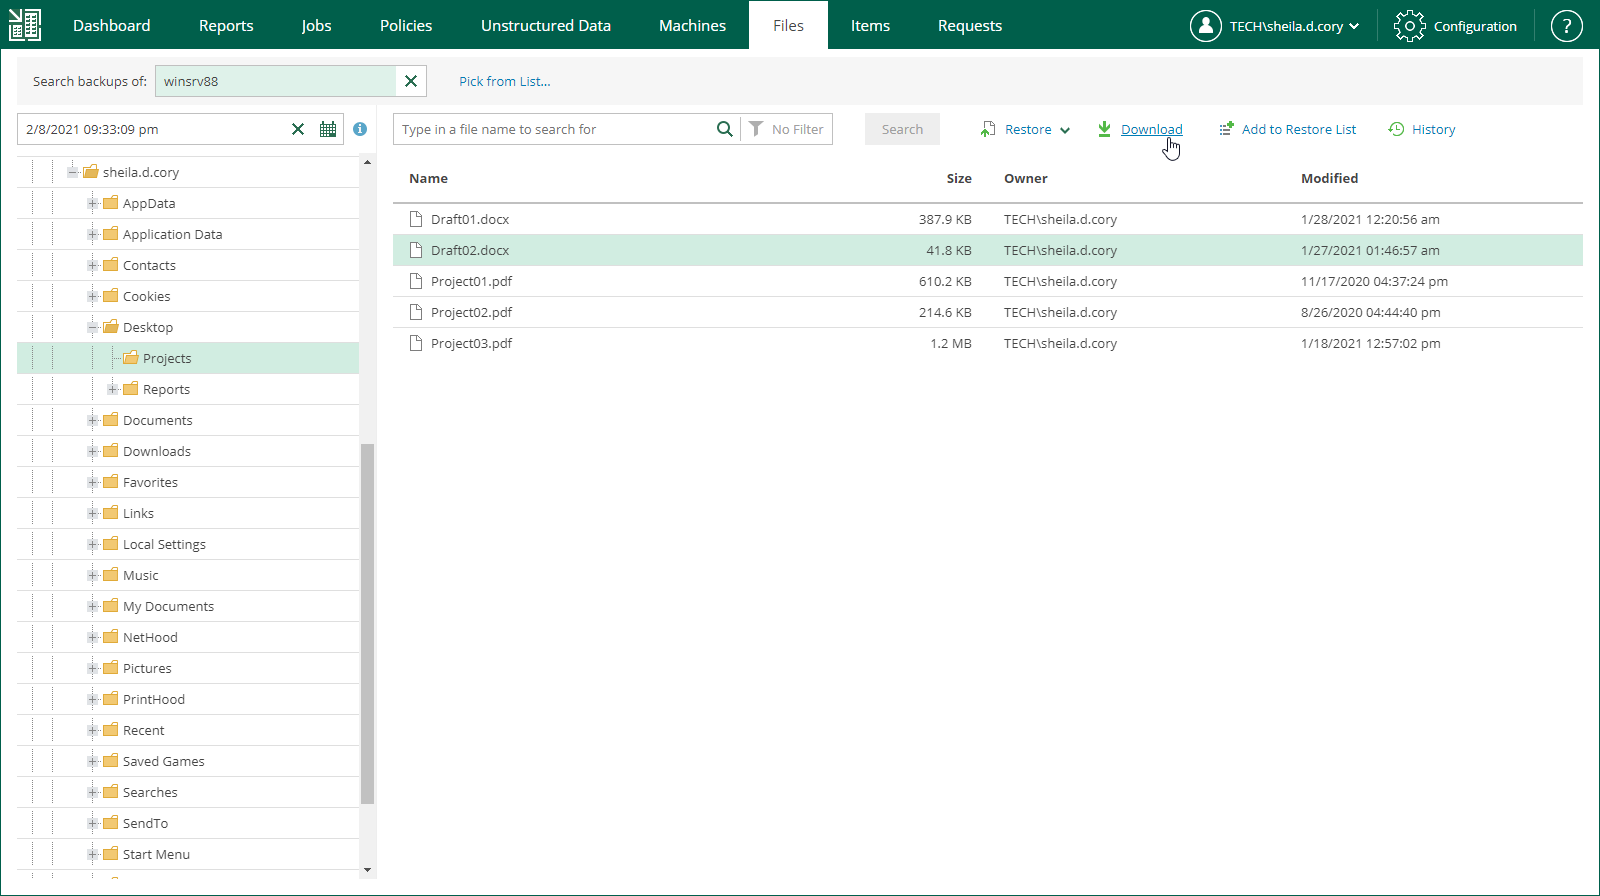Click the Veeam logo icon
The height and width of the screenshot is (896, 1600).
[25, 25]
